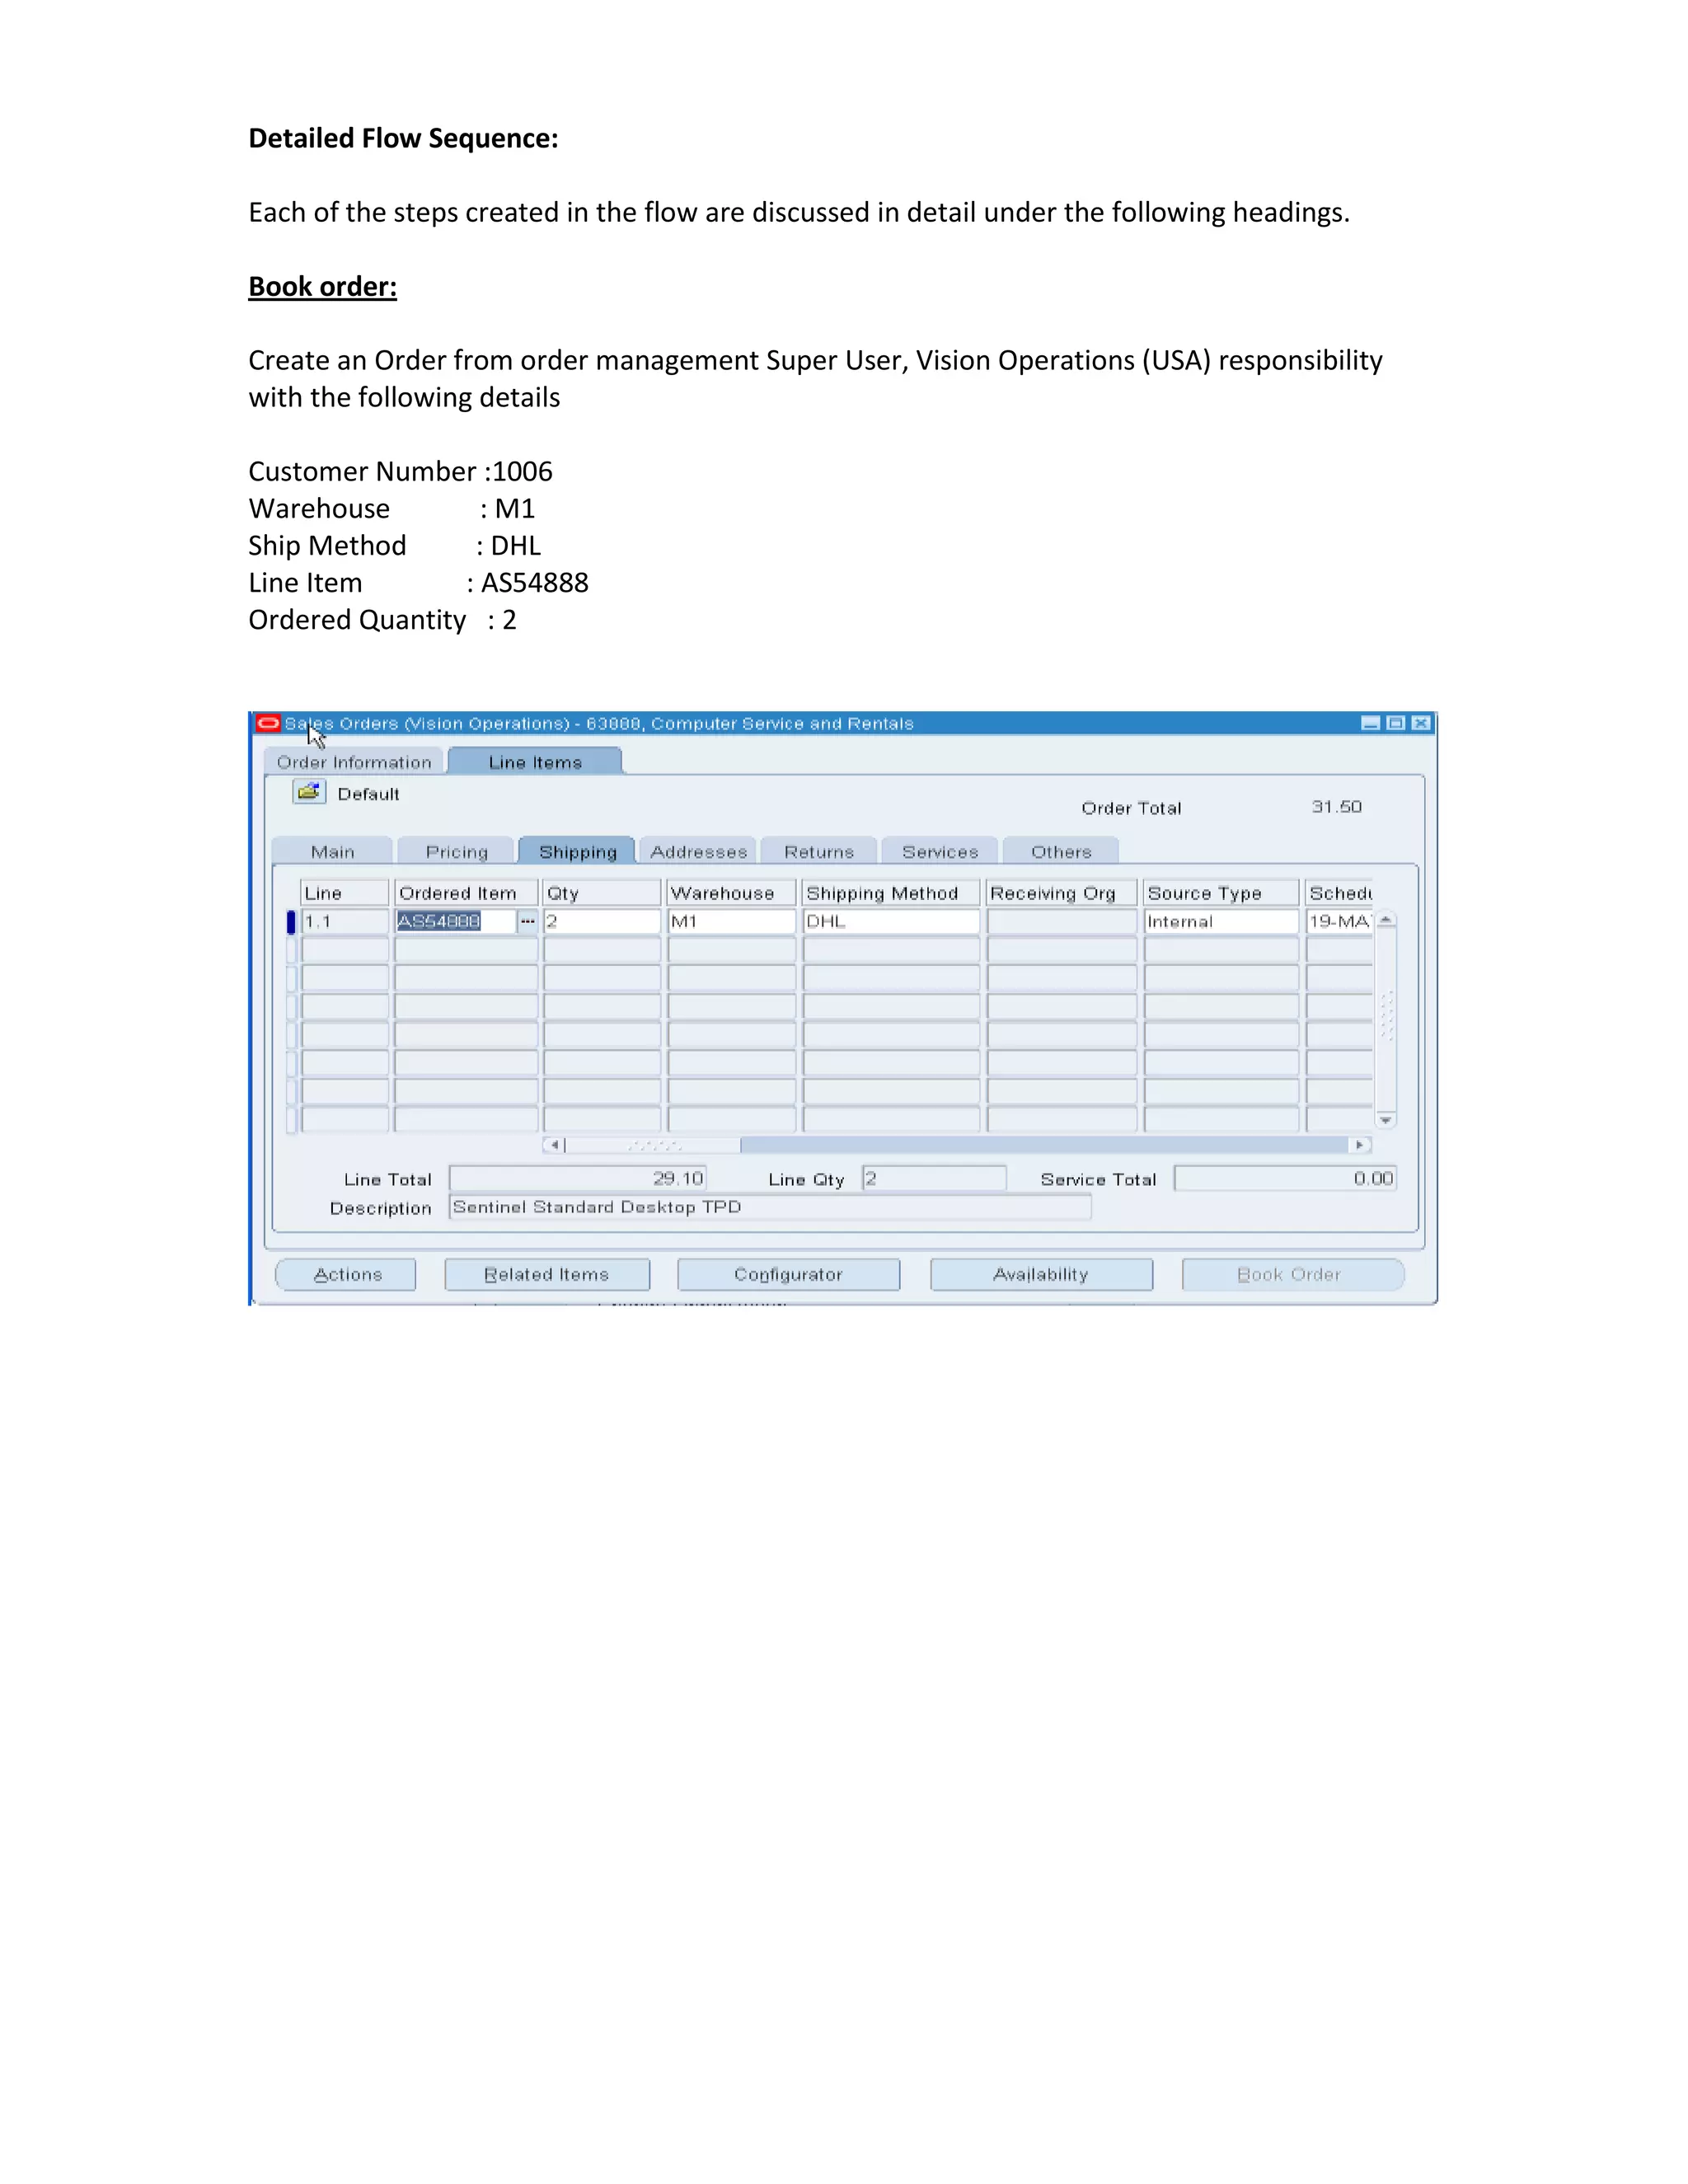1688x2184 pixels.
Task: Click the Line Qty field
Action: click(934, 1179)
